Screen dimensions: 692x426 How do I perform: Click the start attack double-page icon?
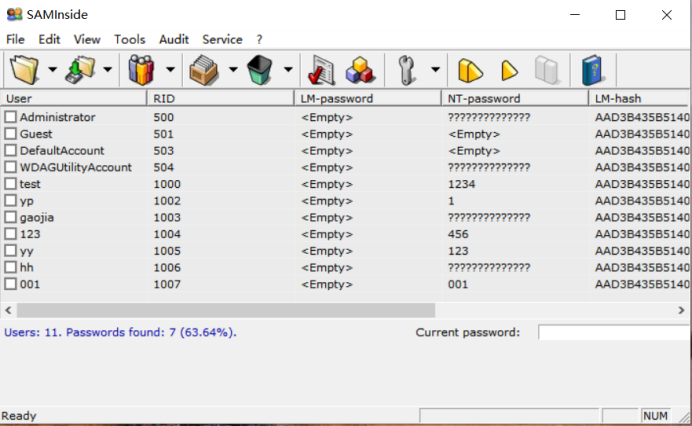coord(470,71)
